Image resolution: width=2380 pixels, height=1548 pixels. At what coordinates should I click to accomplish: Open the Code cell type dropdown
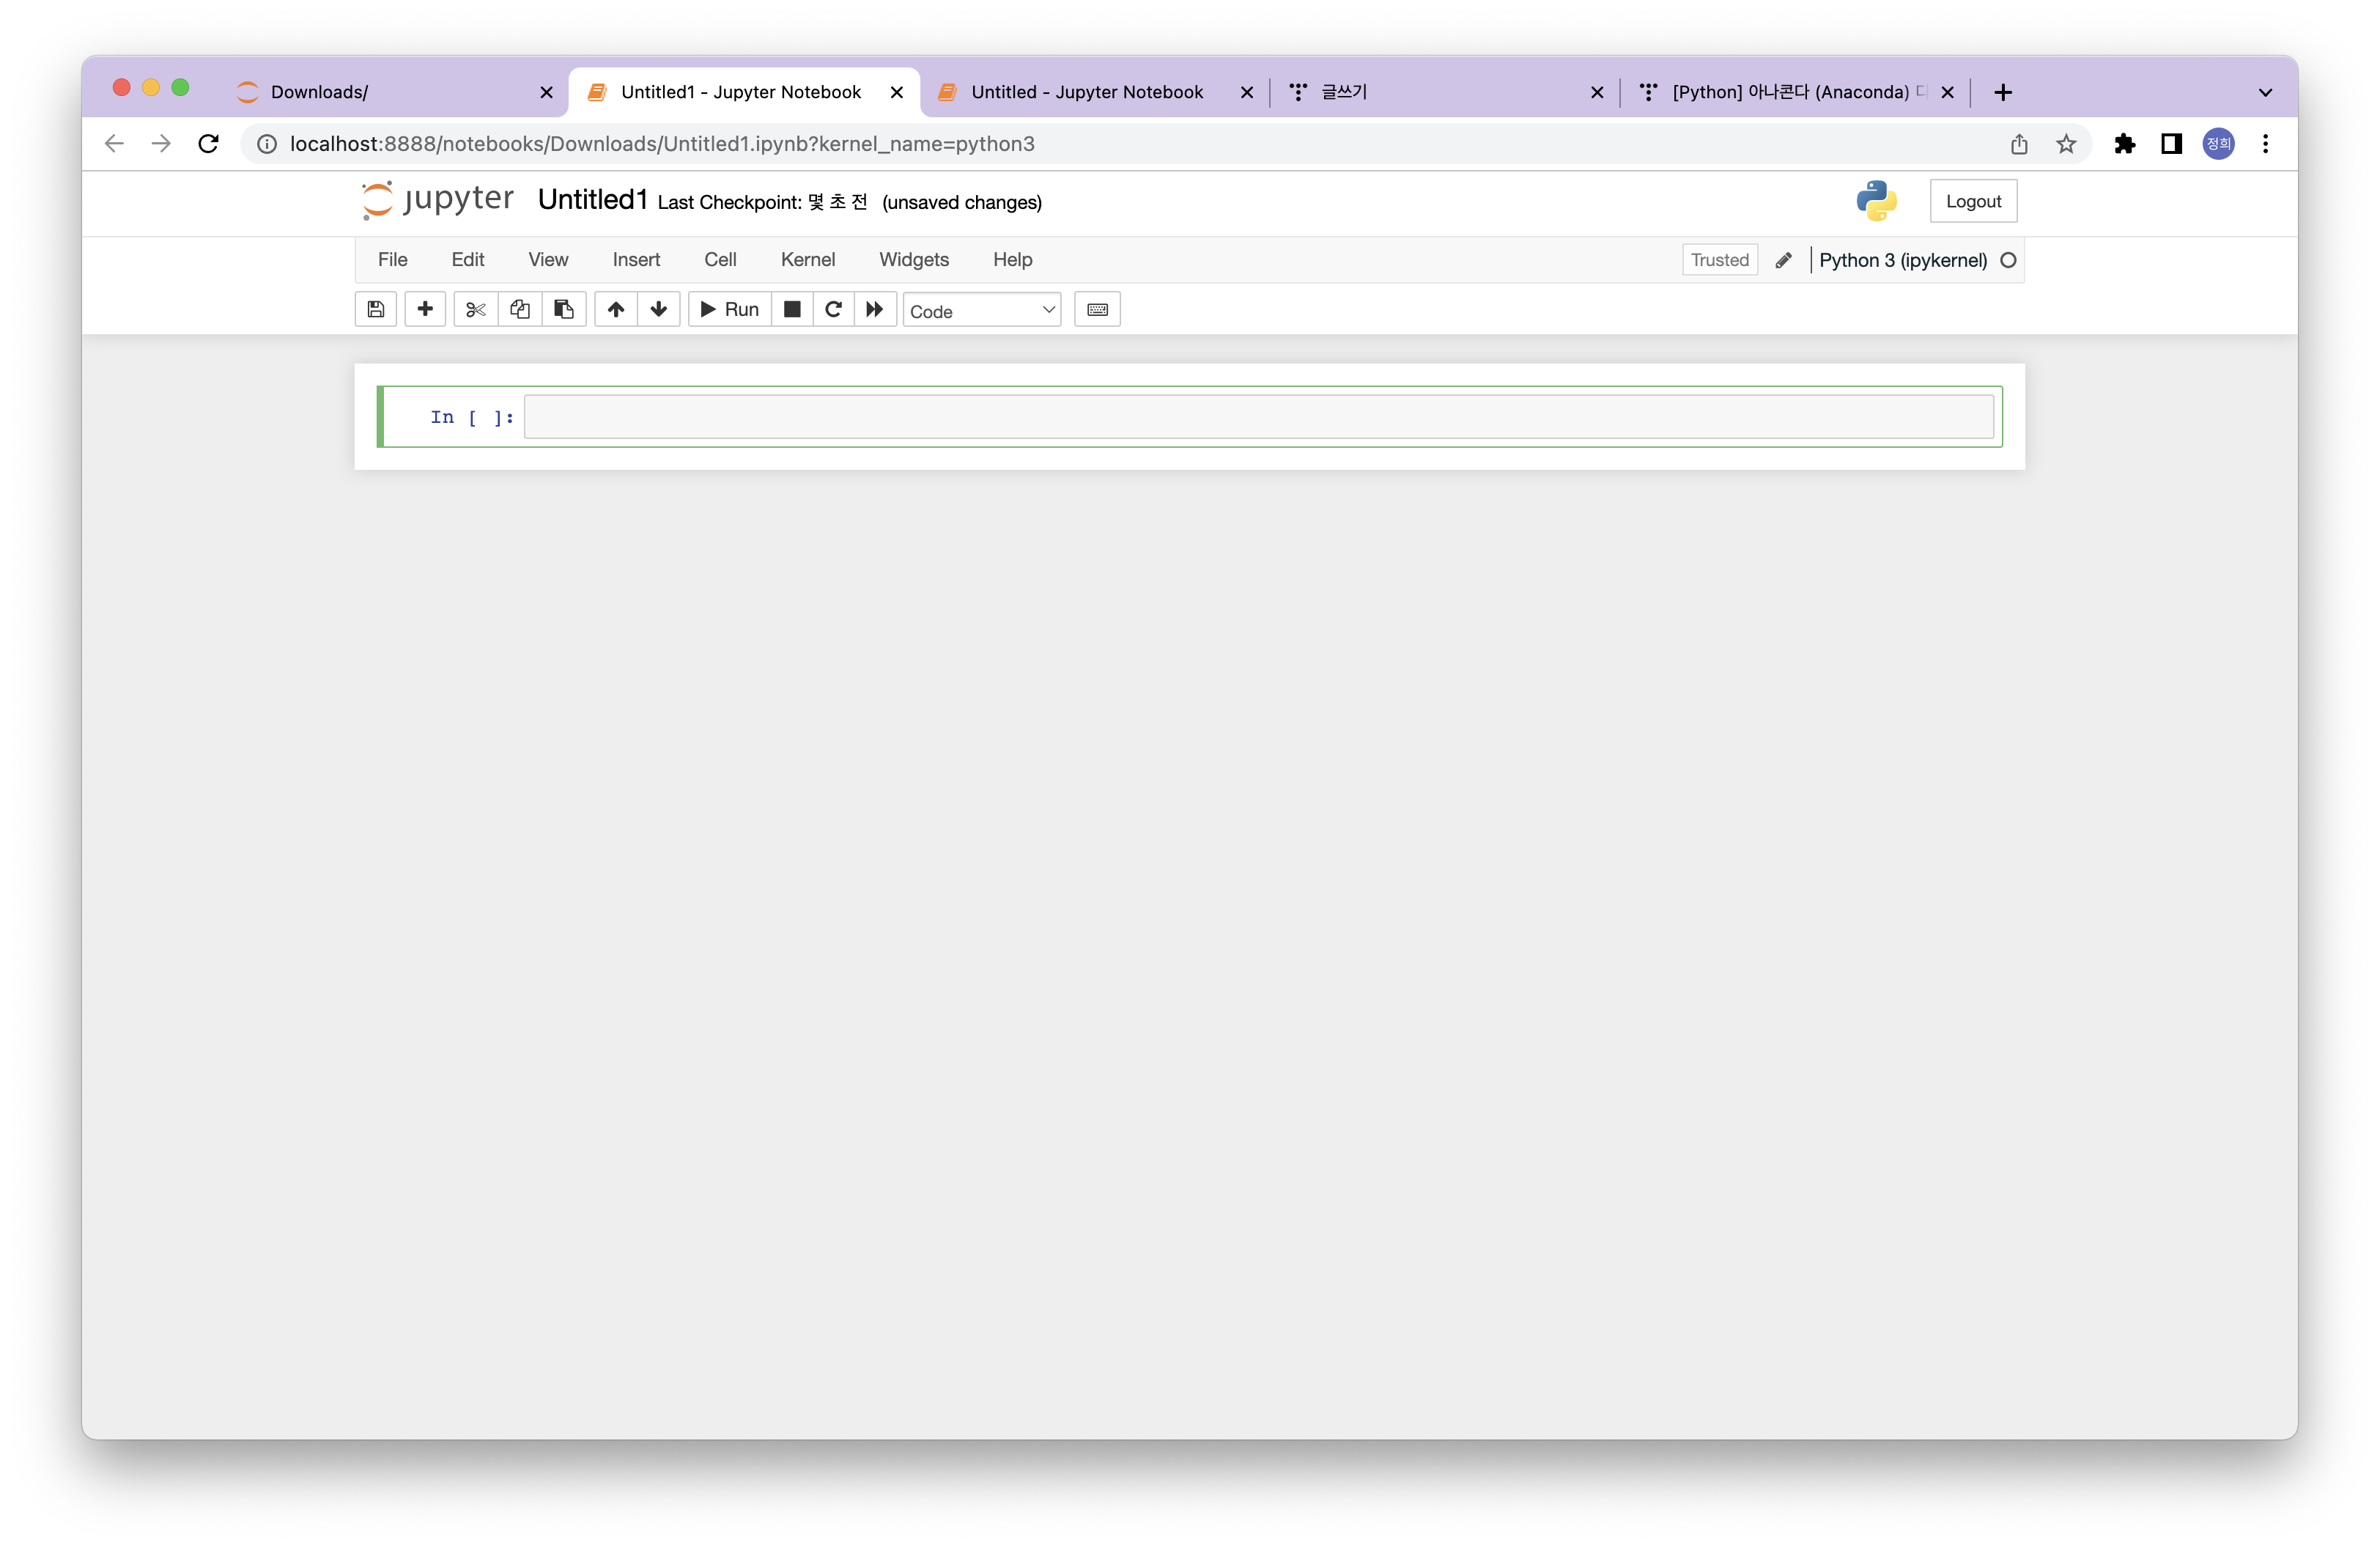coord(981,311)
